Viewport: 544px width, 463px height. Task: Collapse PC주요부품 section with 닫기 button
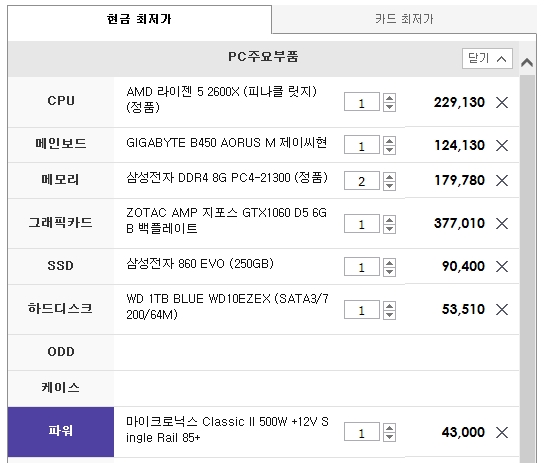point(487,59)
